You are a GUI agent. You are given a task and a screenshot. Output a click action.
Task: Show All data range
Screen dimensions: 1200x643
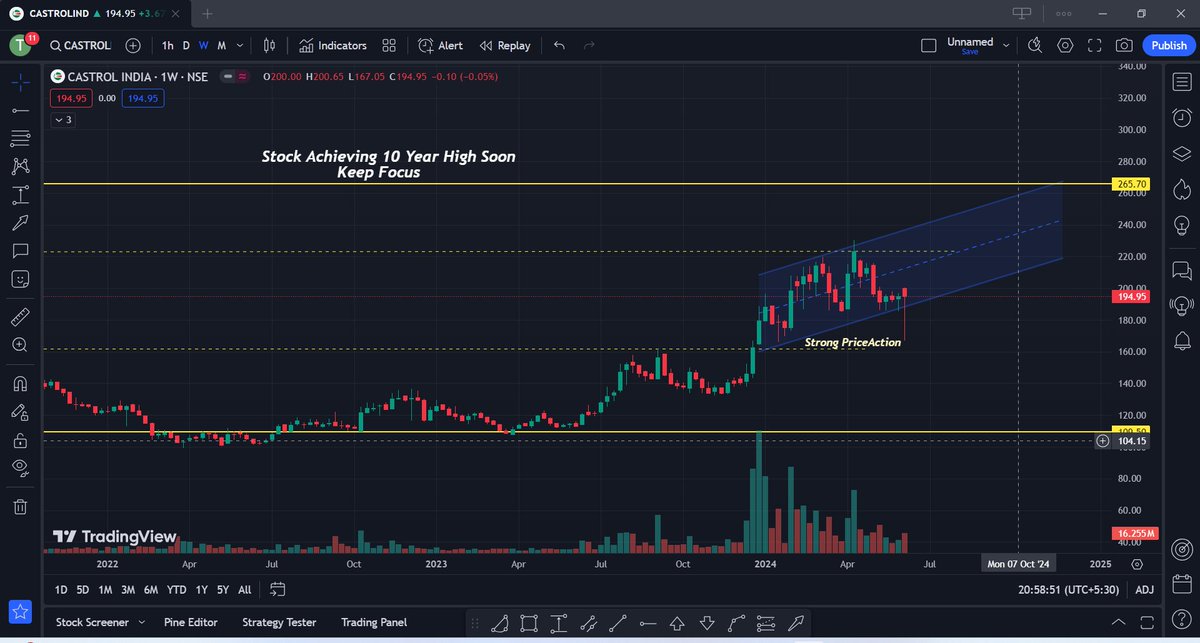point(244,590)
